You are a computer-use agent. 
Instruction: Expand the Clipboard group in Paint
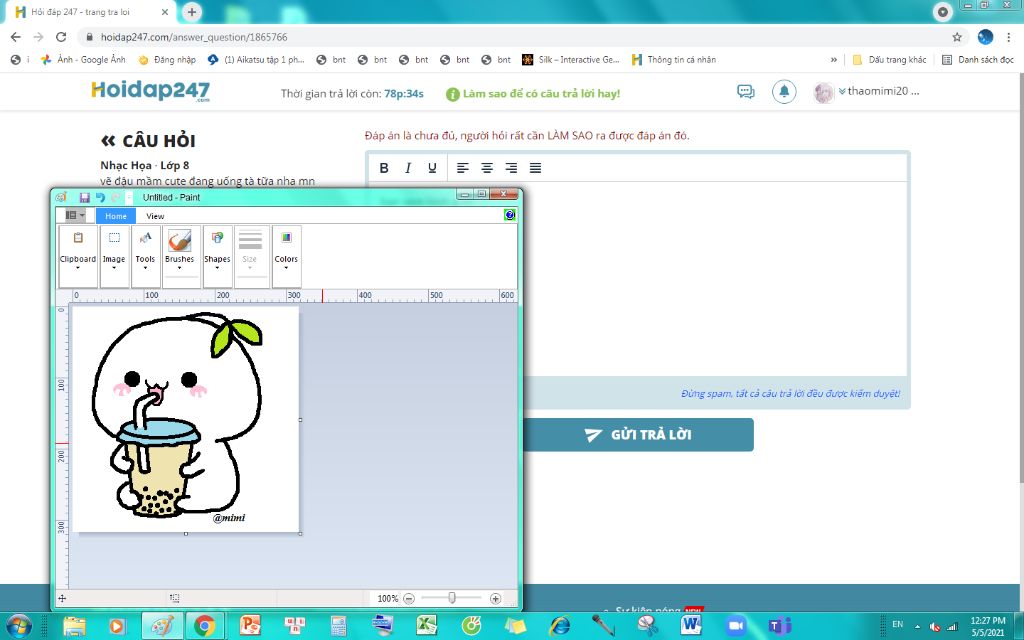tap(78, 256)
